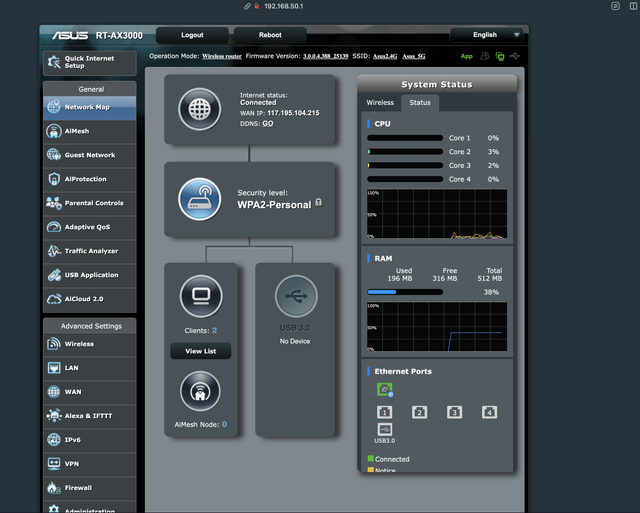640x513 pixels.
Task: Click the WPA2-Personal security level text
Action: click(x=274, y=205)
